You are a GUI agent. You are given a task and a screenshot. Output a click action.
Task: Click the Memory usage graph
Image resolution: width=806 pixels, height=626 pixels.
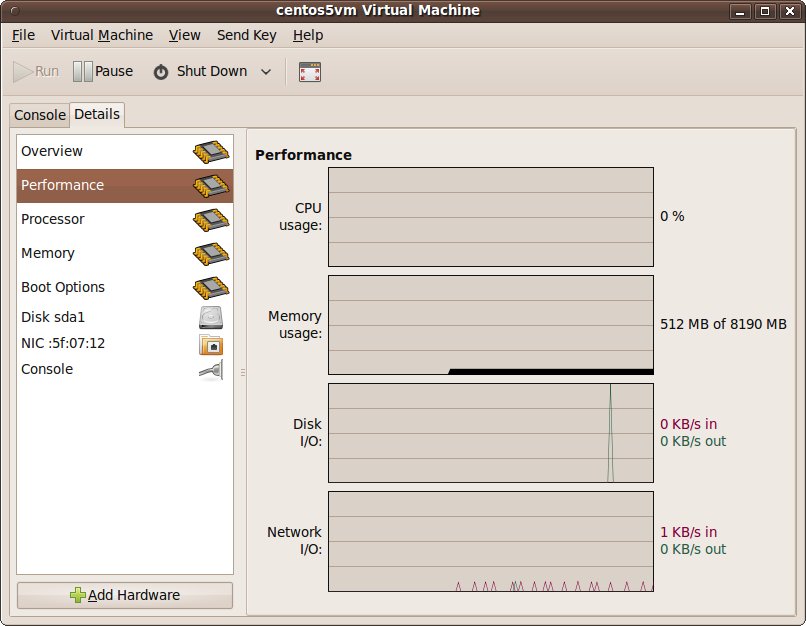[491, 325]
